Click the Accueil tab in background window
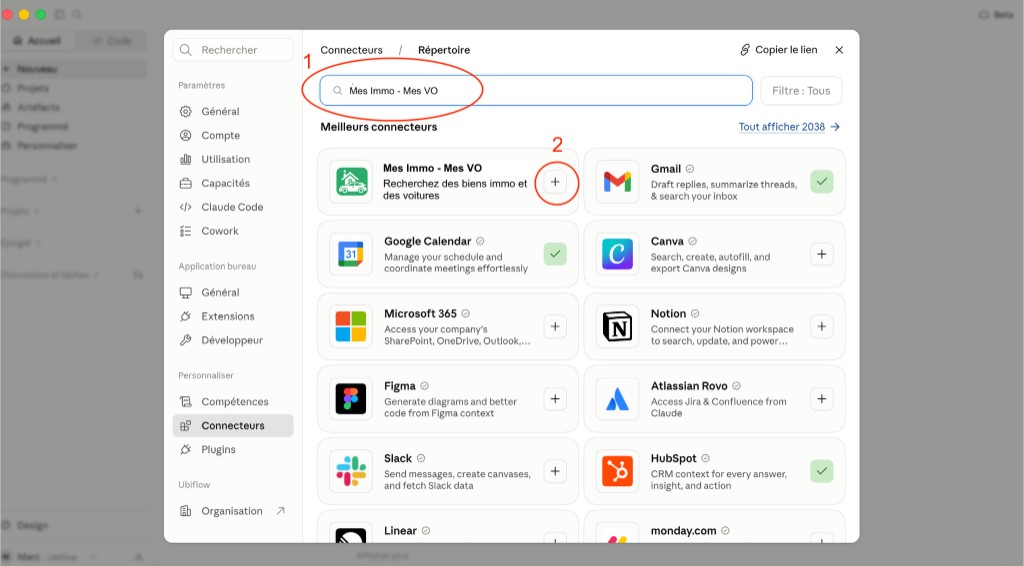Screen dimensions: 1024x566 (39, 40)
